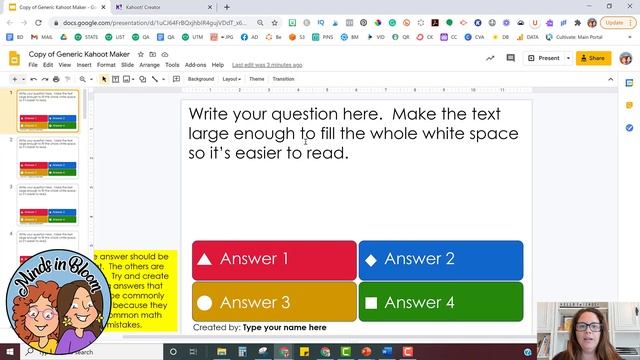Click the green Answer 4 box
Viewport: 640px width, 360px height.
click(441, 302)
